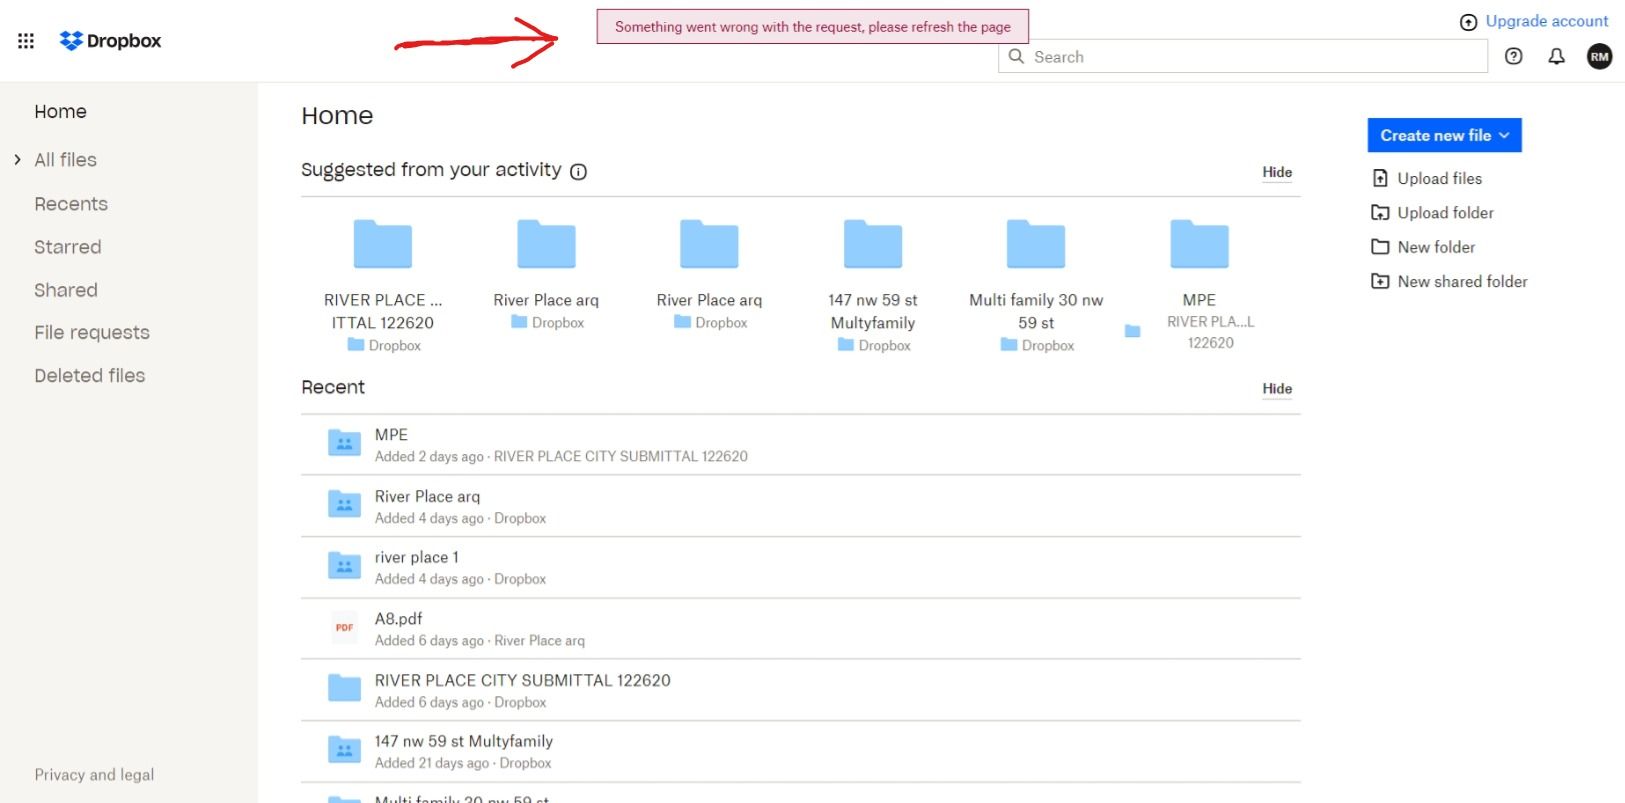Click the New shared folder icon

point(1380,281)
